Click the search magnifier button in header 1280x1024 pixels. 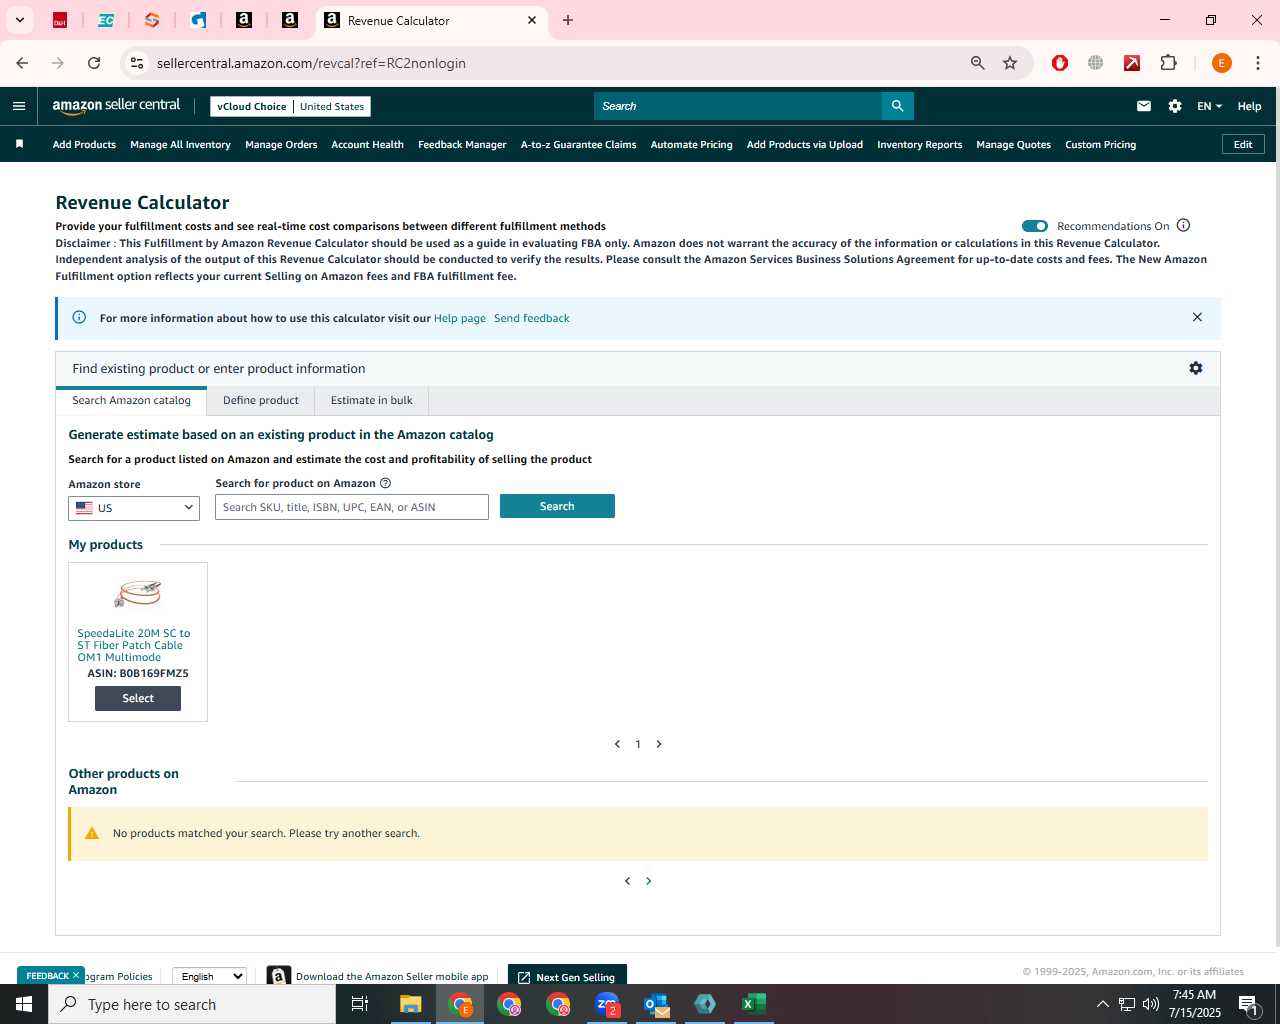pyautogui.click(x=897, y=106)
